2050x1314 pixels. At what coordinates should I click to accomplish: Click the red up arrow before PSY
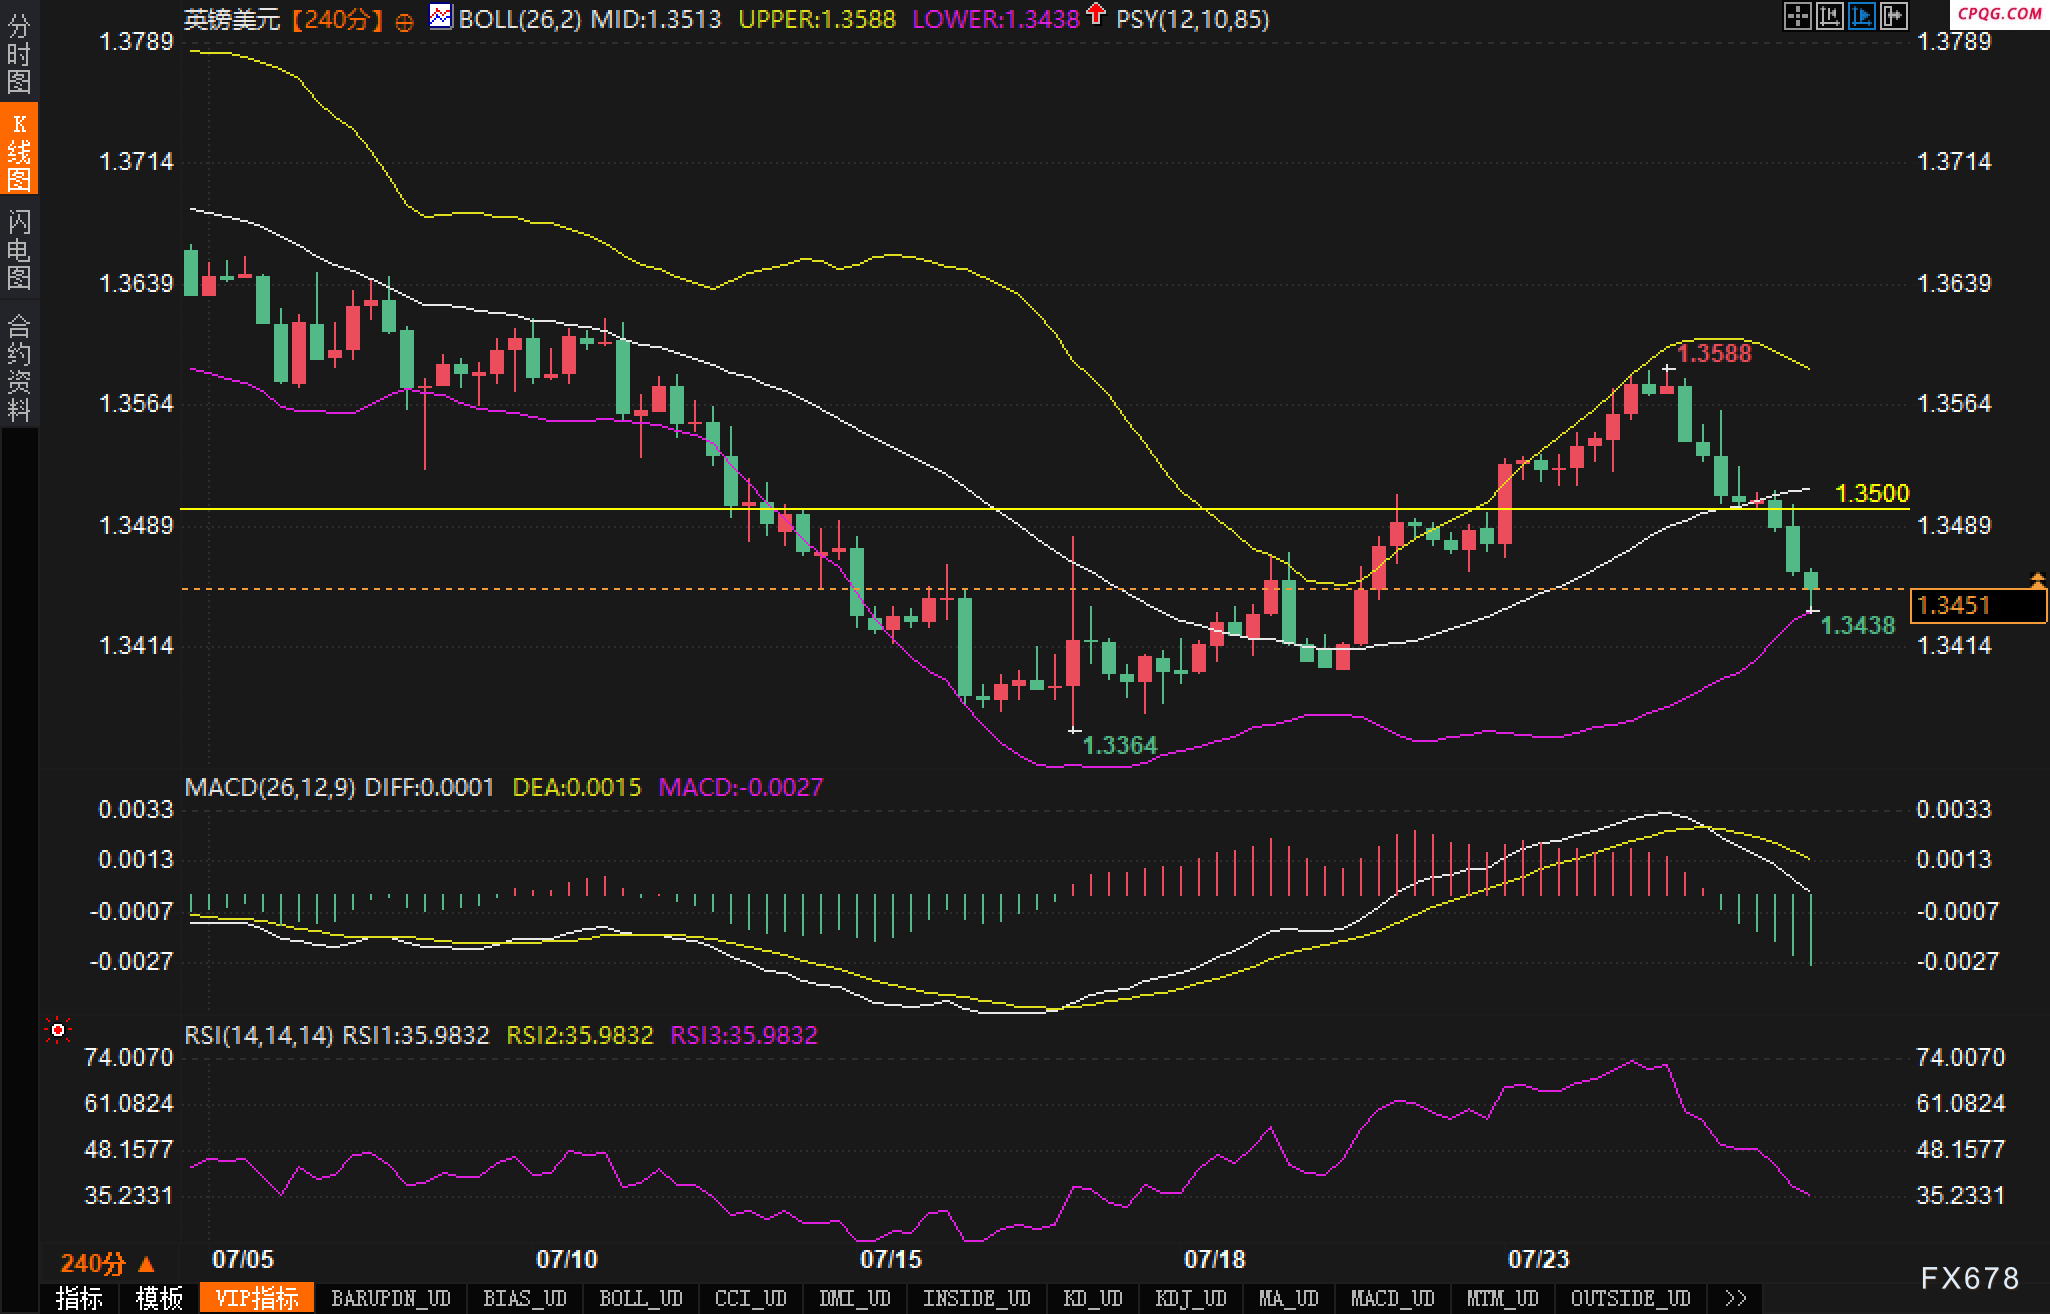[1096, 14]
